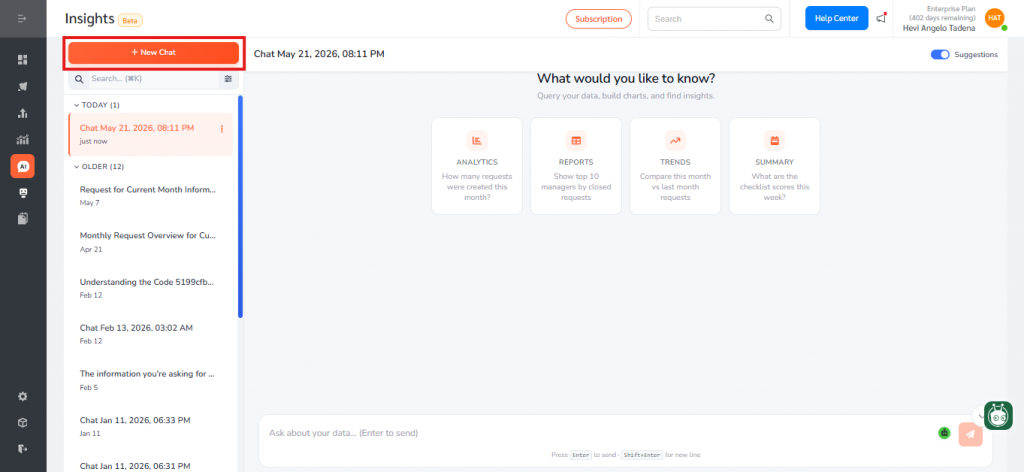Collapse the OLDER chat group
The height and width of the screenshot is (472, 1024).
99,166
